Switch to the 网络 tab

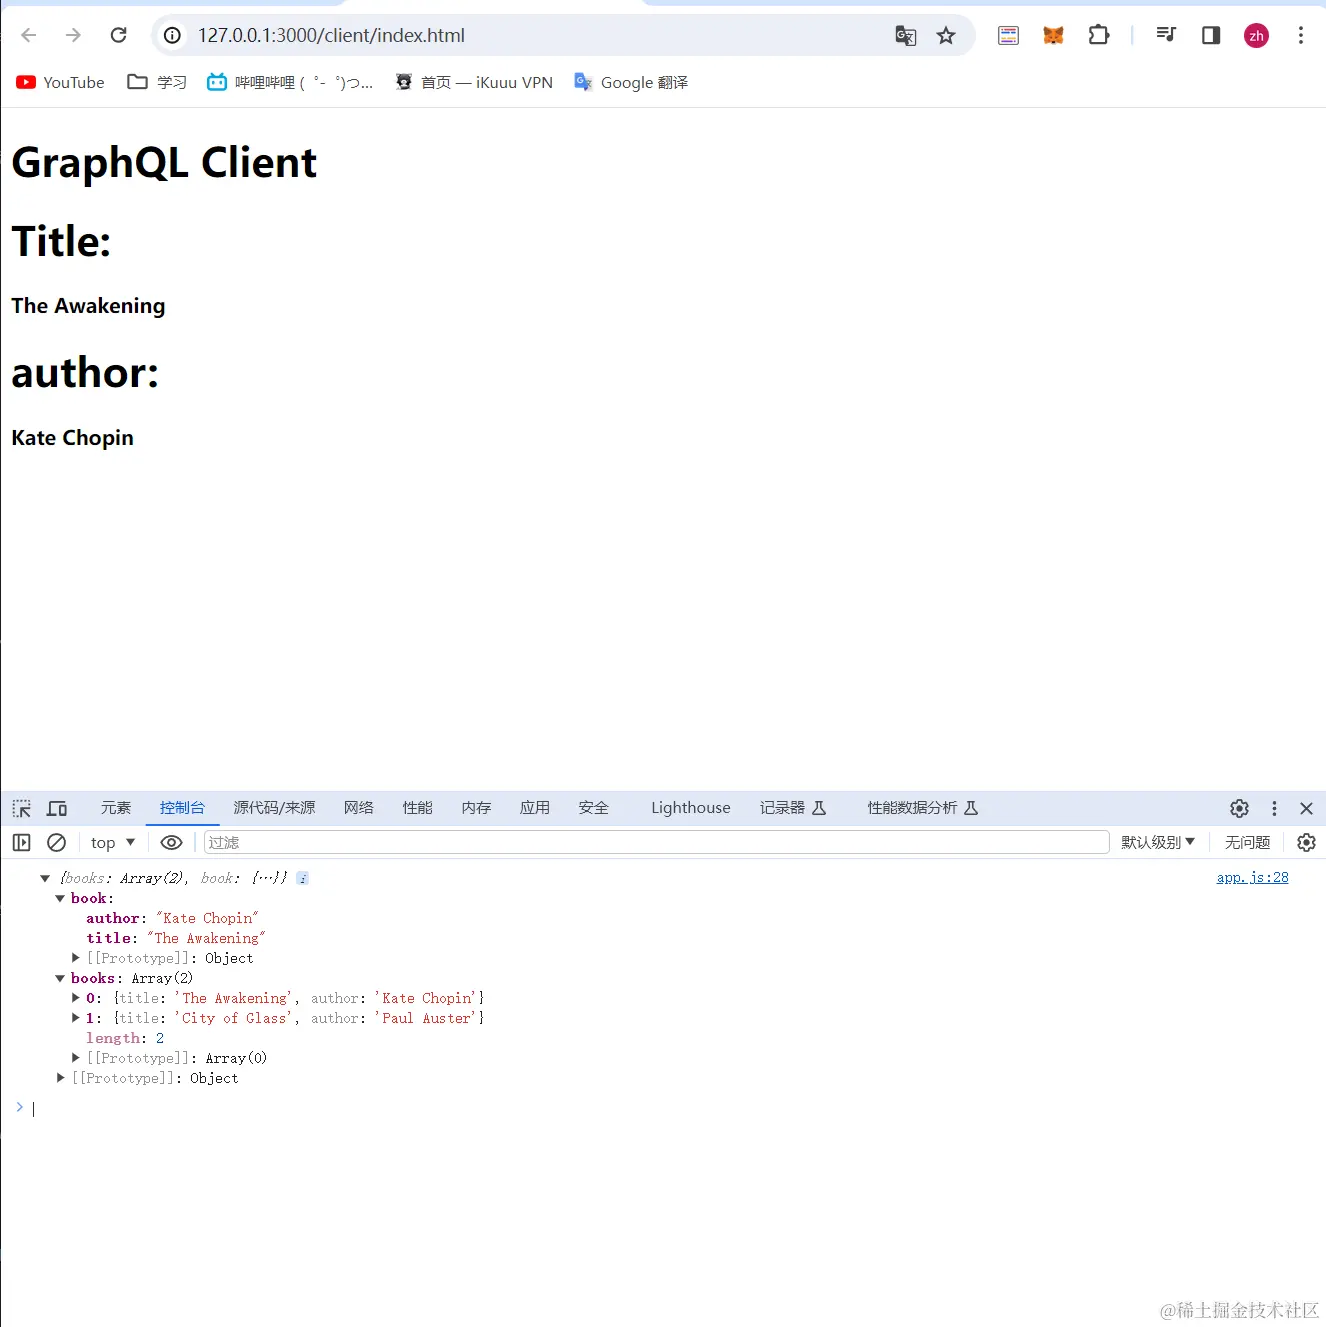click(x=359, y=808)
